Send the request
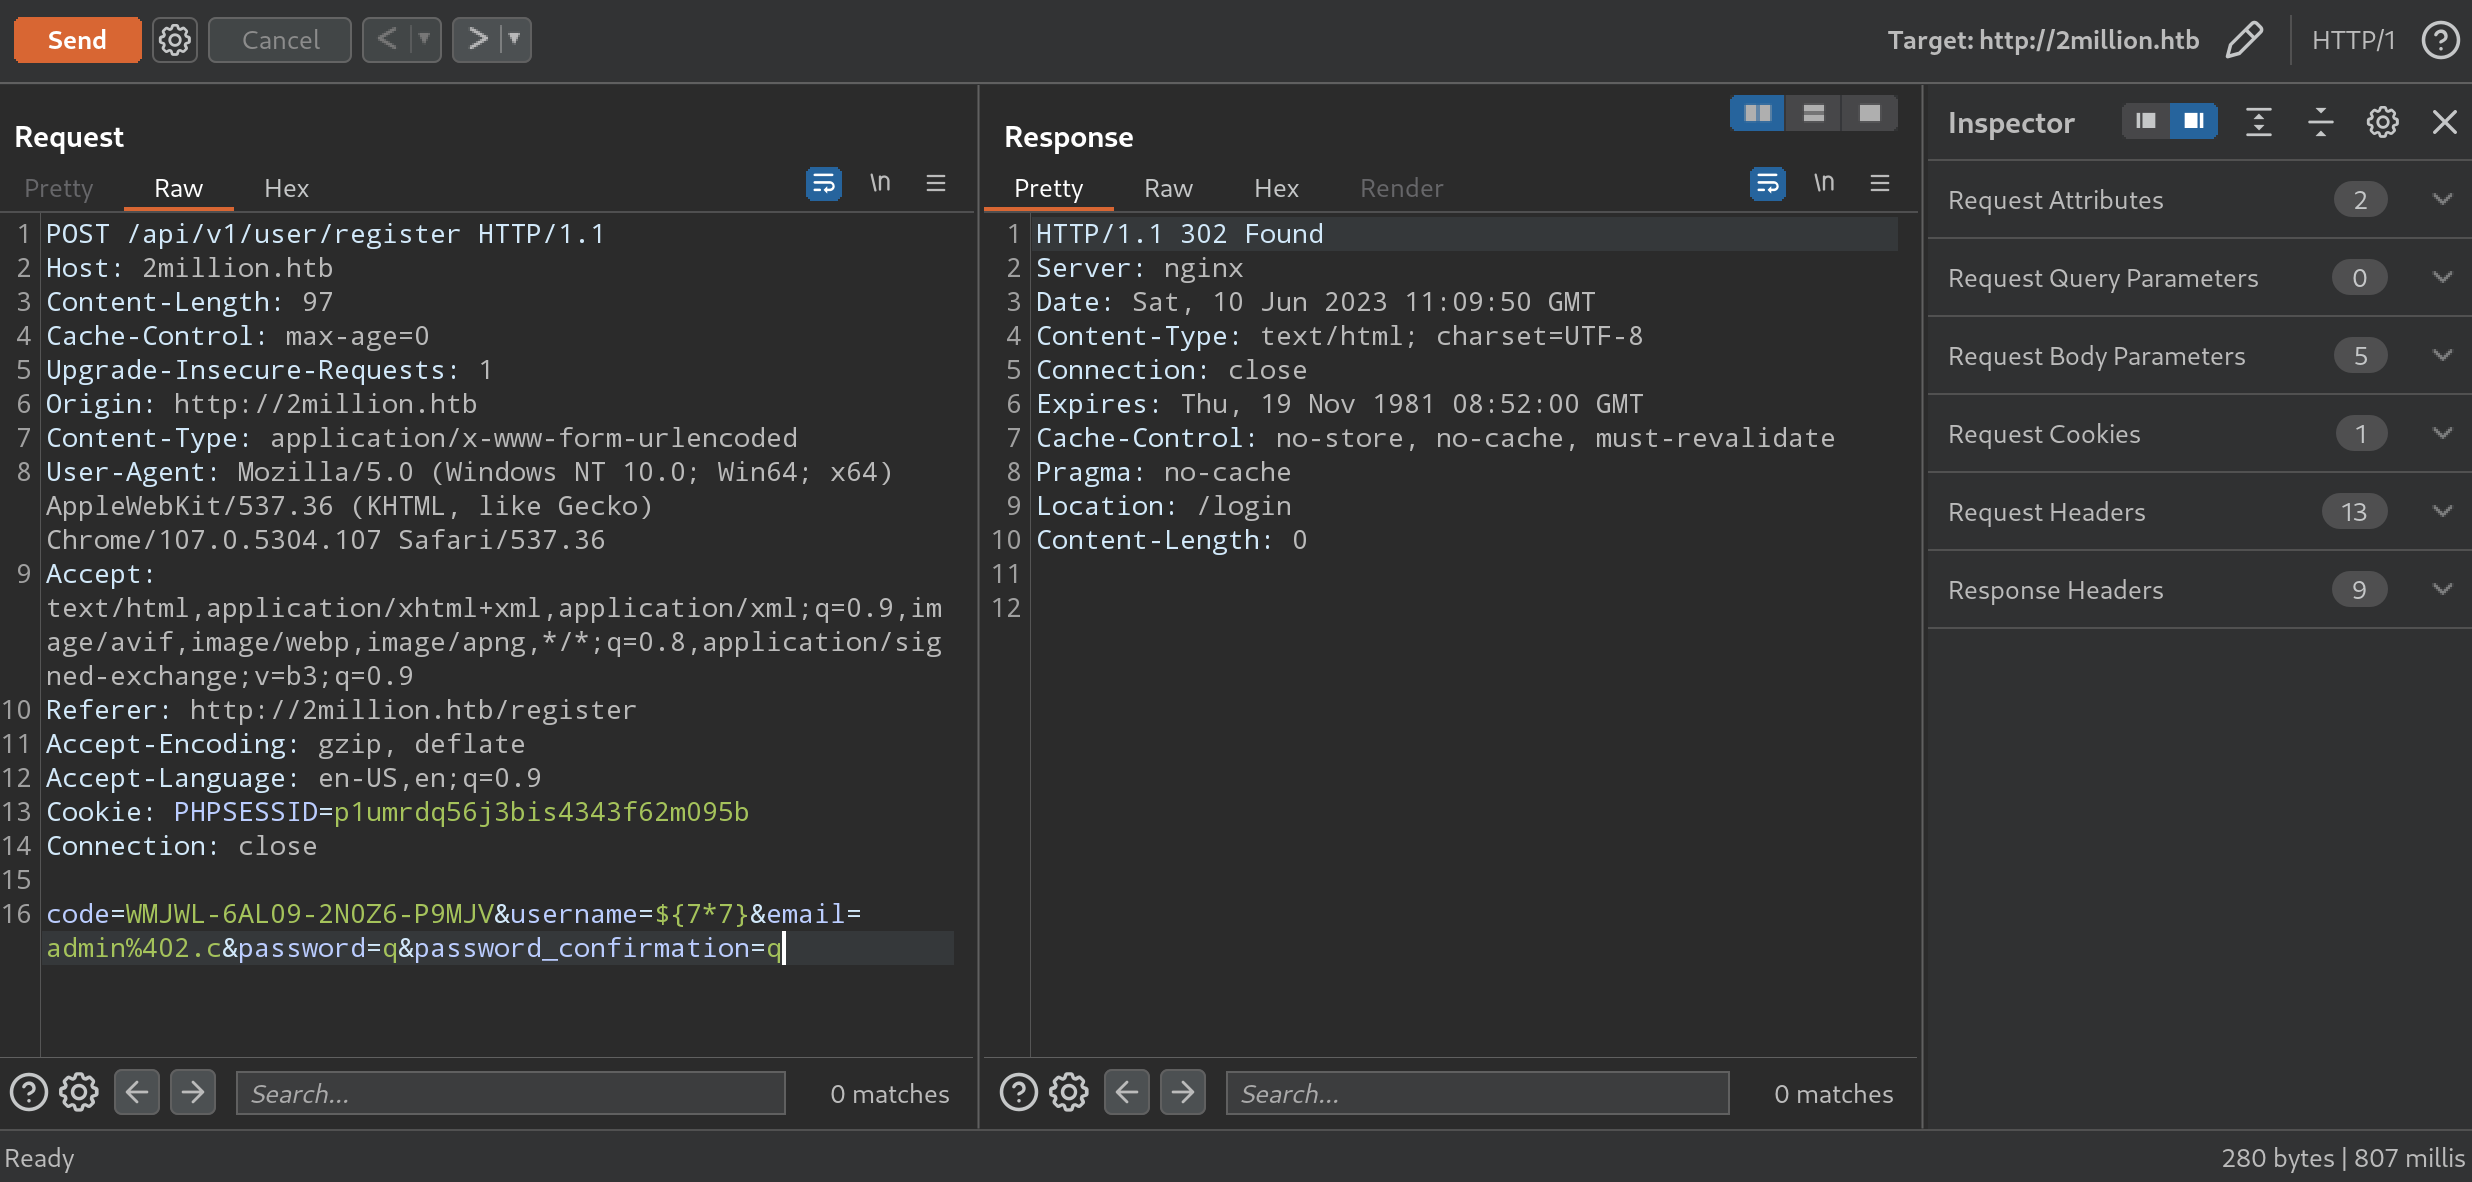The image size is (2472, 1182). pyautogui.click(x=77, y=40)
